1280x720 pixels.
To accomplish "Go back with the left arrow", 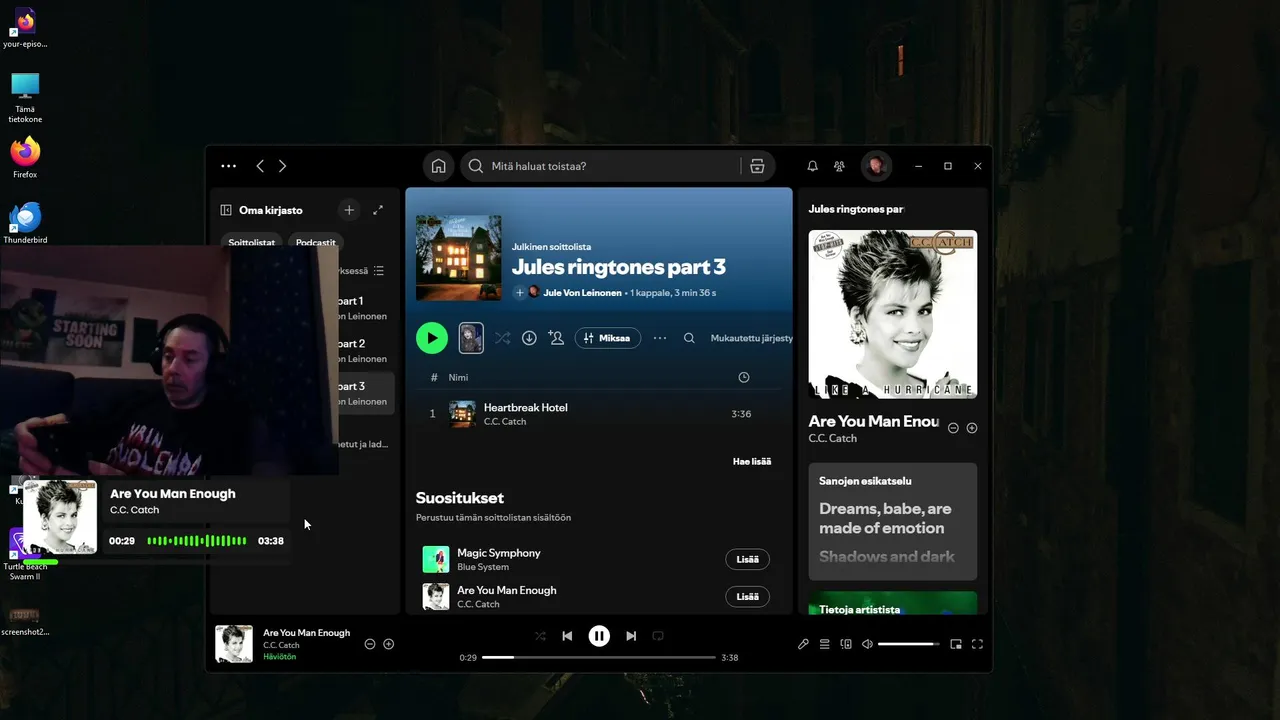I will (260, 166).
